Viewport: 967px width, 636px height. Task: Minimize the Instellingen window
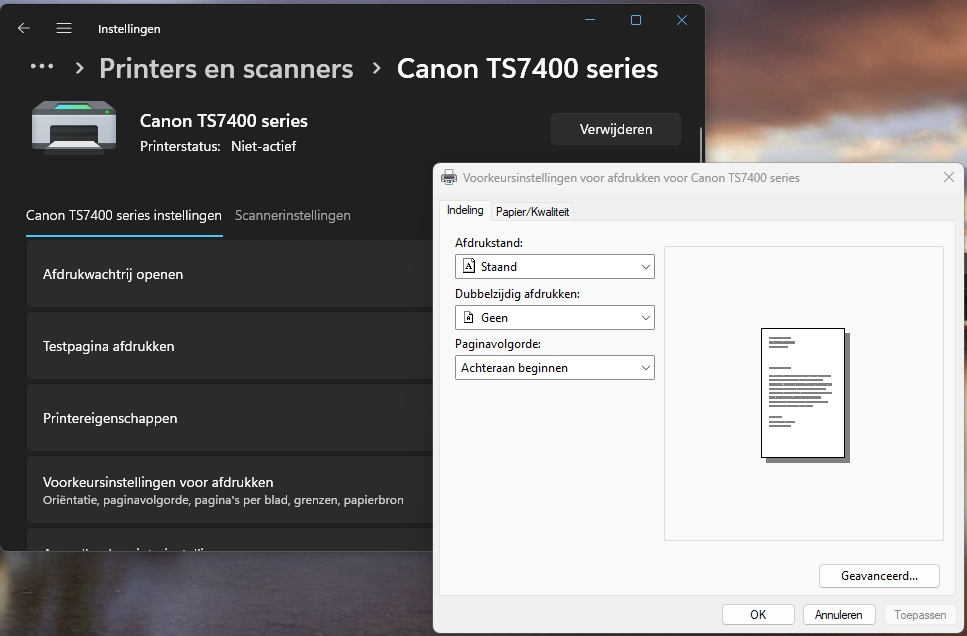point(589,20)
